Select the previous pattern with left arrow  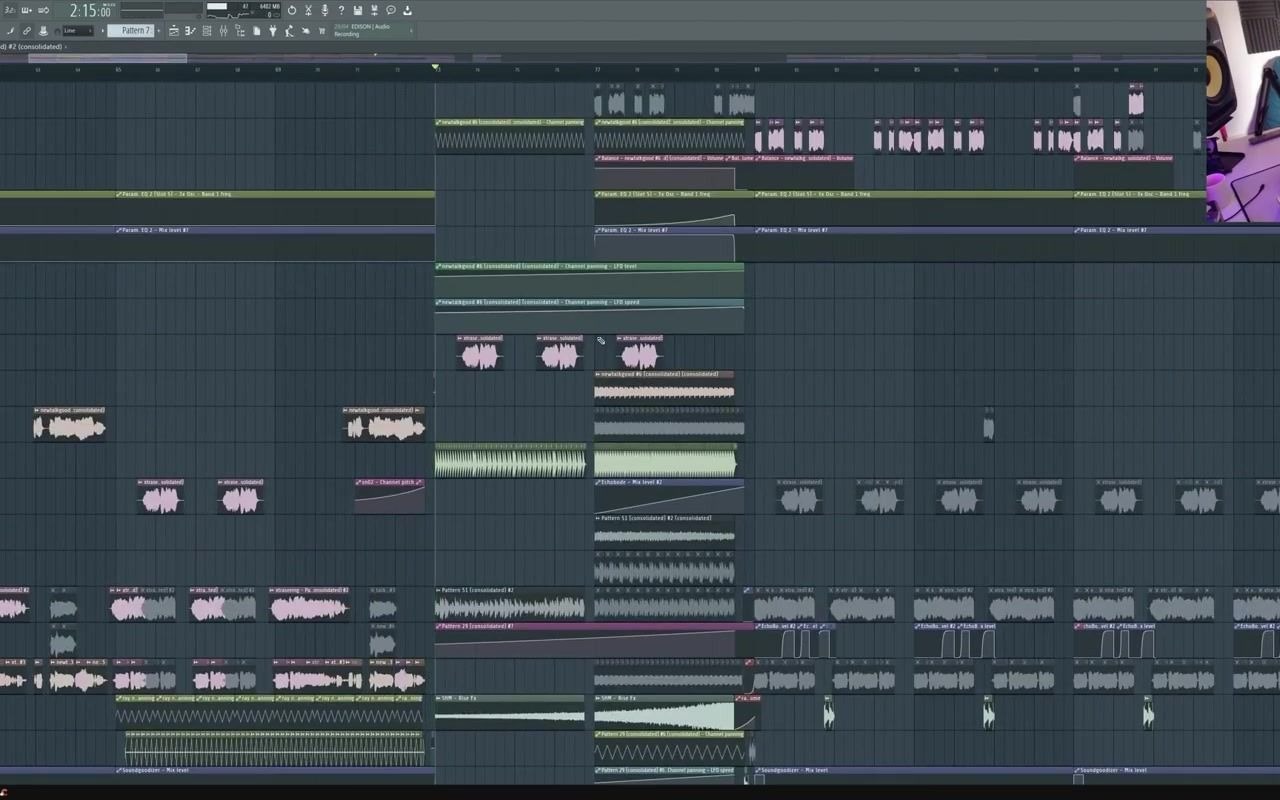pyautogui.click(x=102, y=31)
